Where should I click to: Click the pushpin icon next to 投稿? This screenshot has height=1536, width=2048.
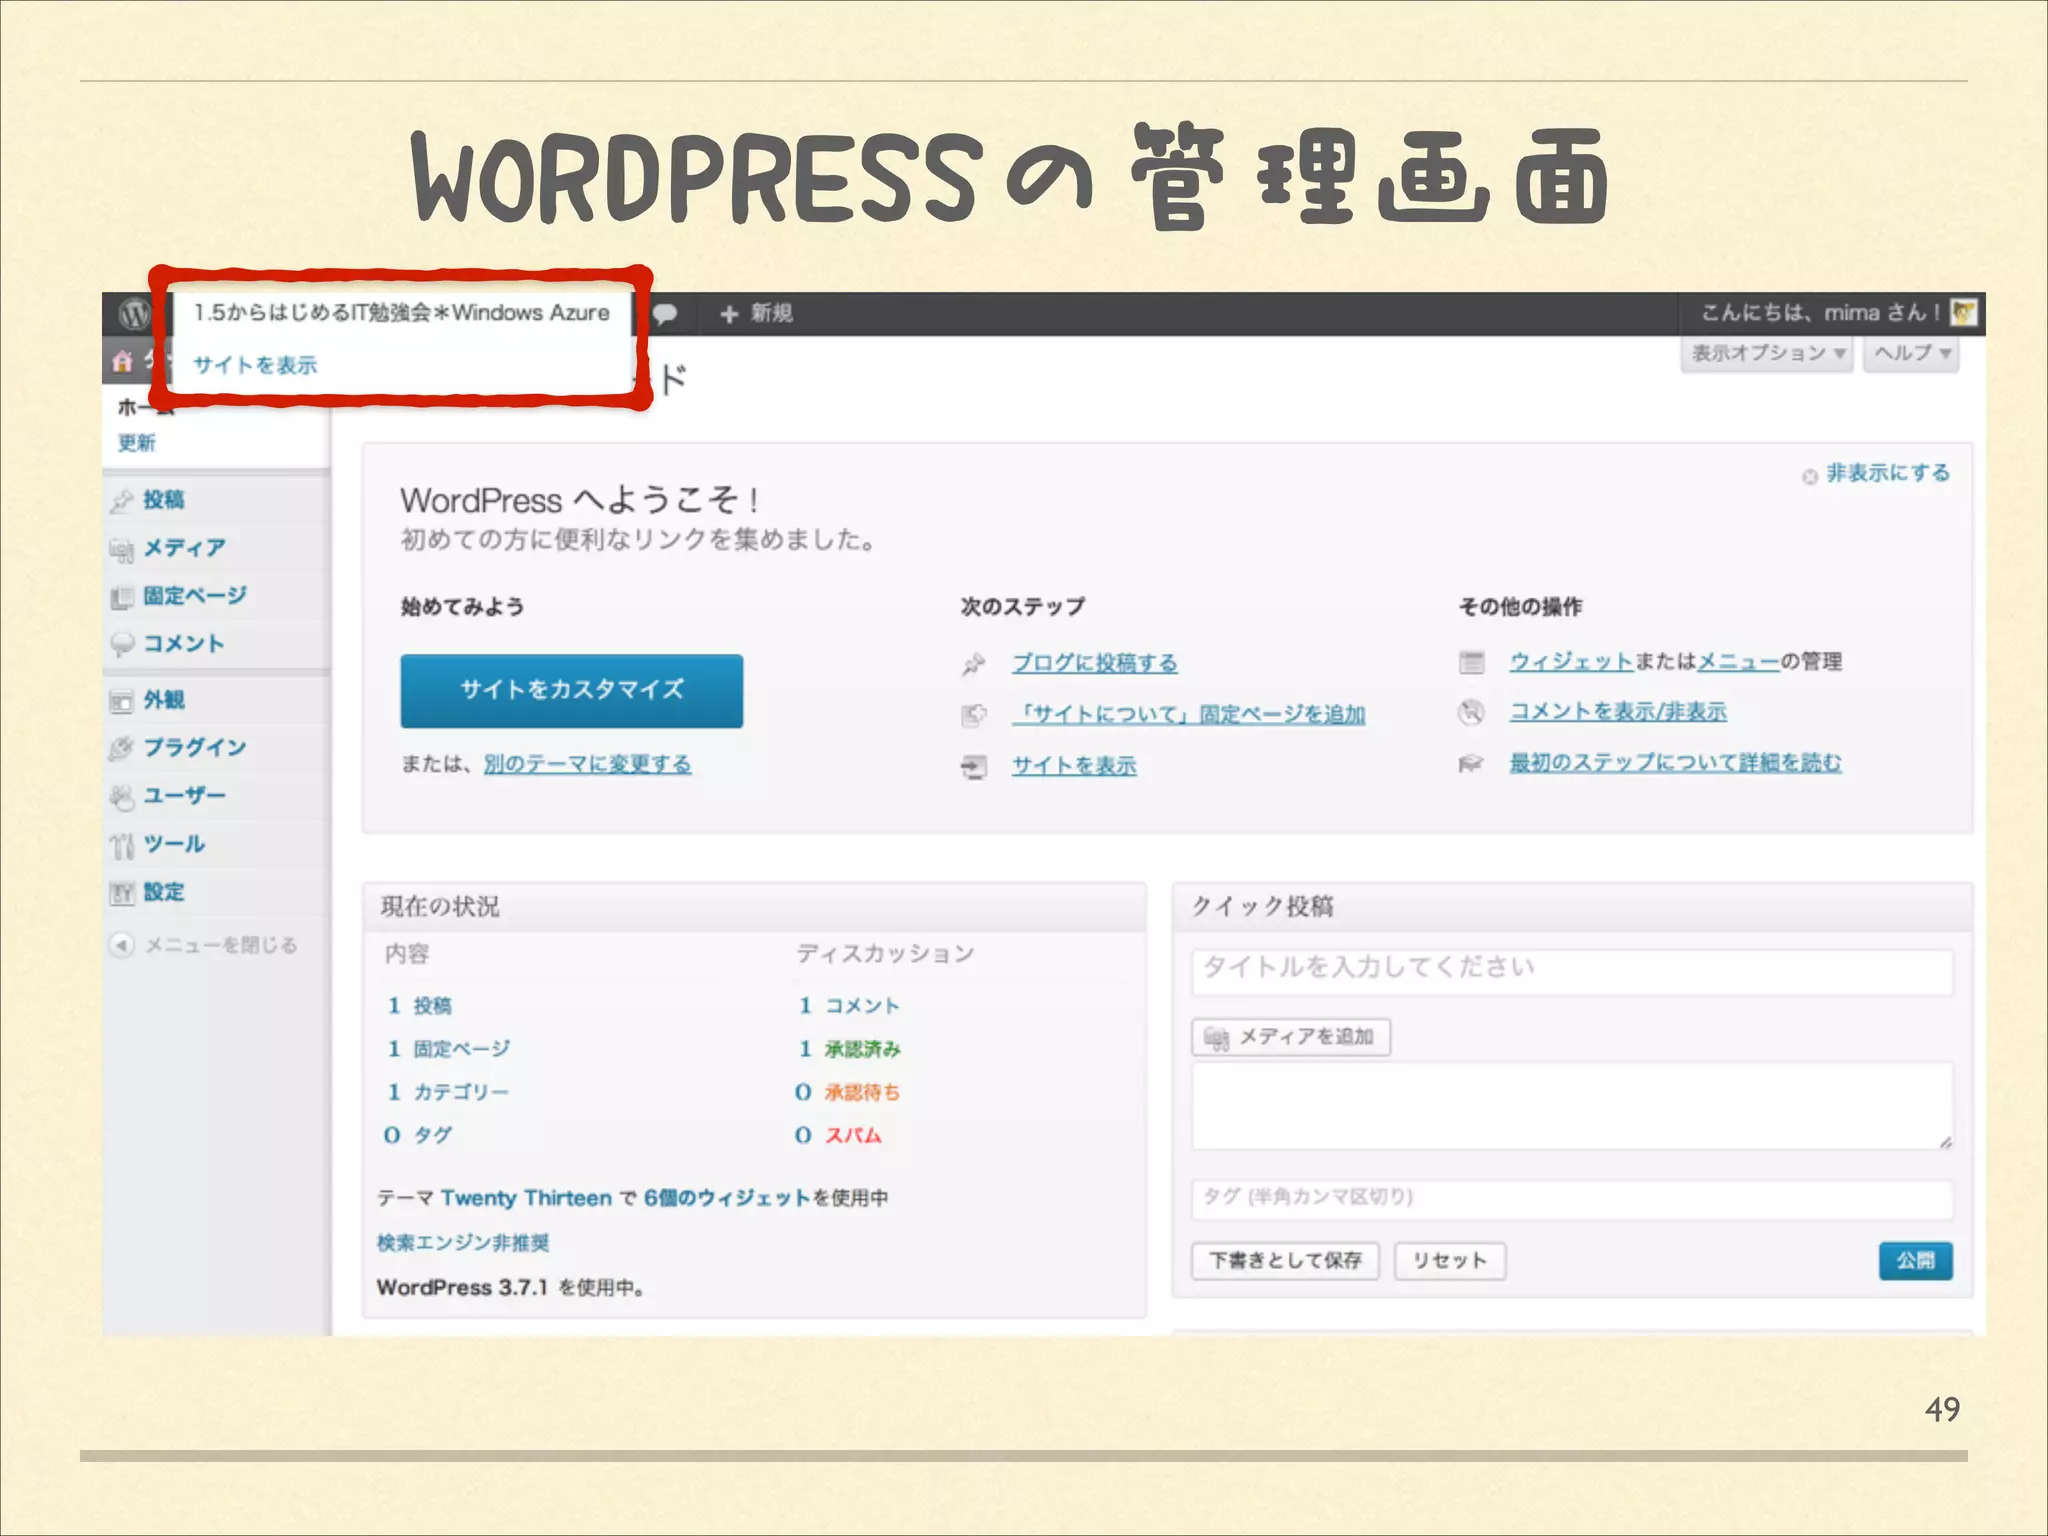tap(122, 500)
